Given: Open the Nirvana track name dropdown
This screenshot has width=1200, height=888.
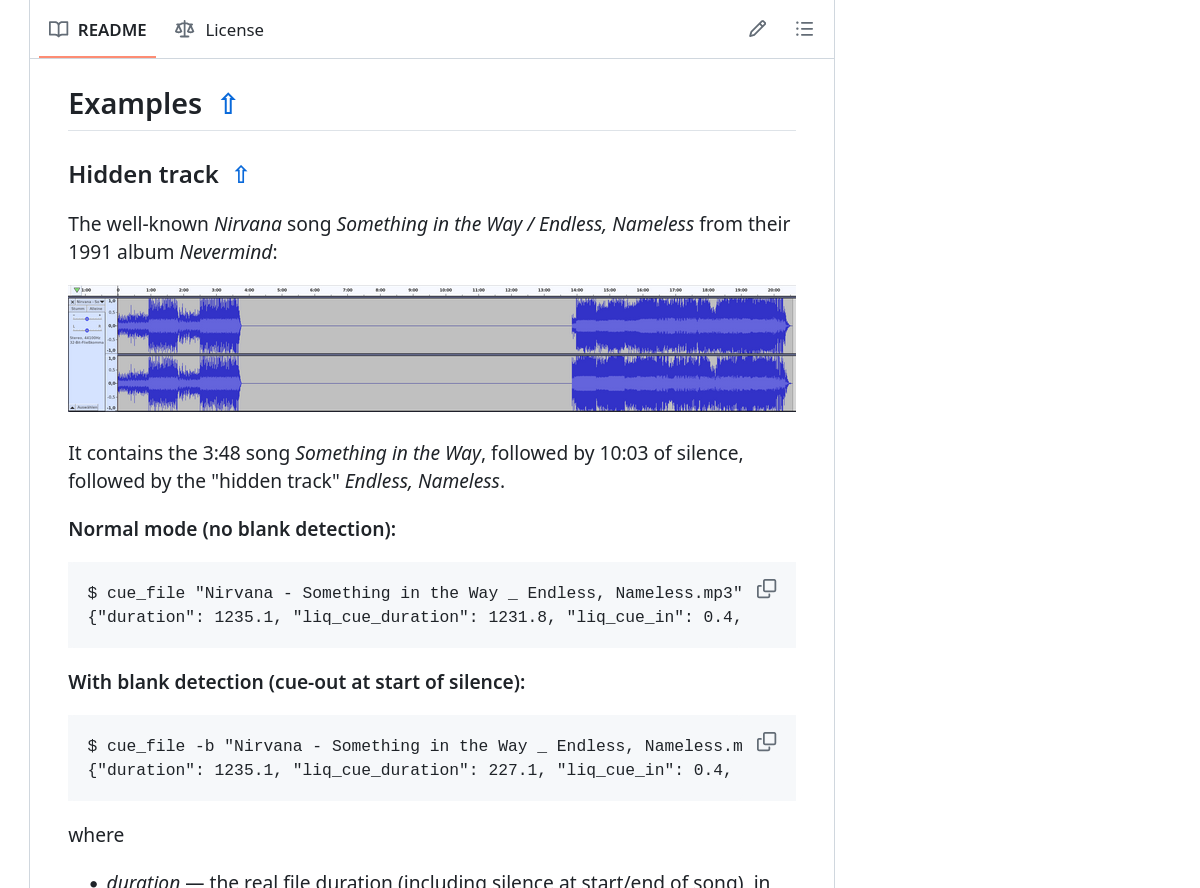Looking at the screenshot, I should pos(101,301).
